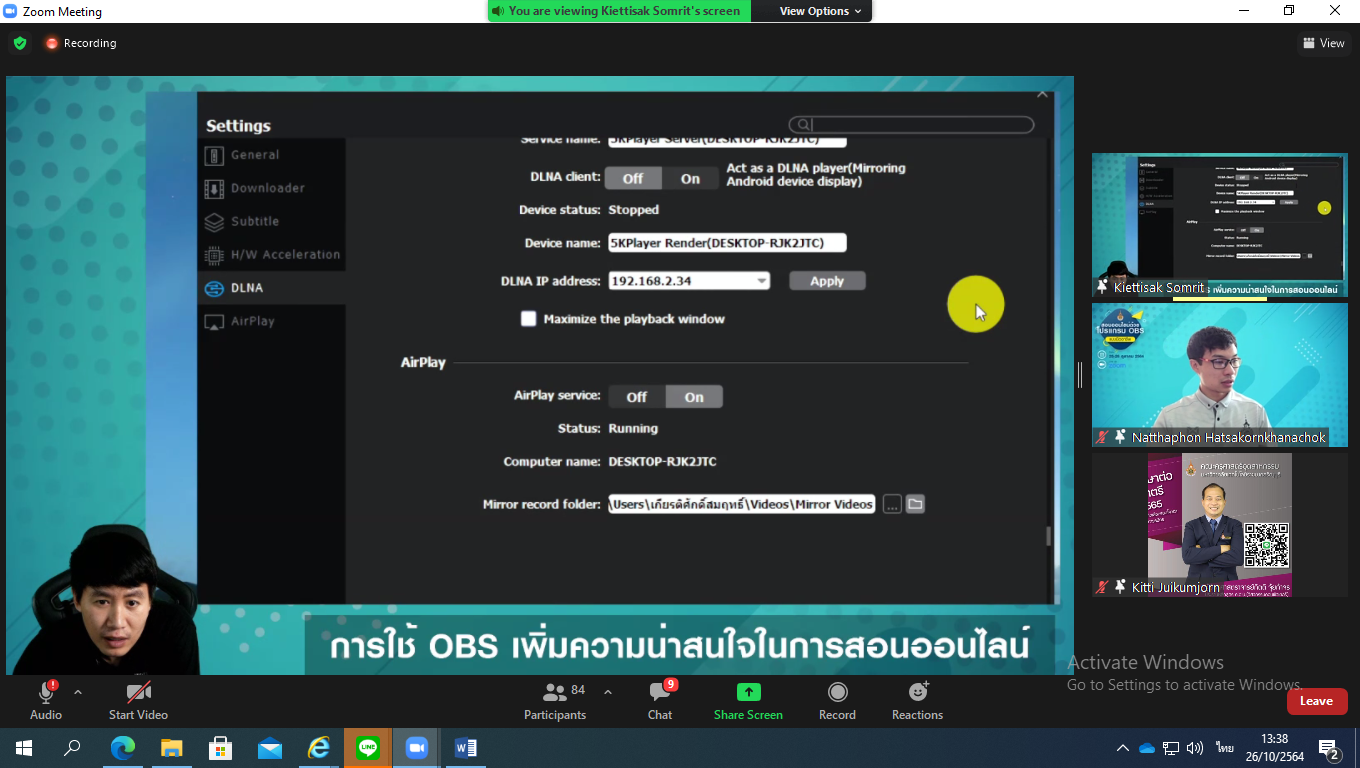
Task: Click the red Leave button
Action: coord(1316,701)
